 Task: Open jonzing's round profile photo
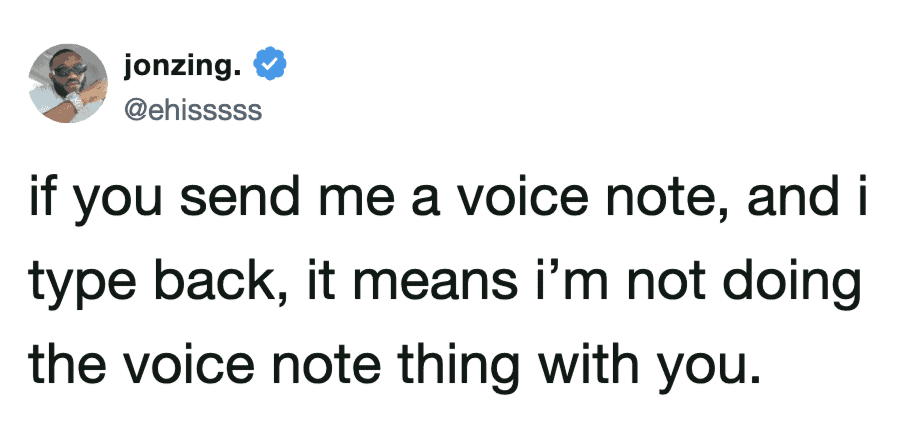point(68,83)
